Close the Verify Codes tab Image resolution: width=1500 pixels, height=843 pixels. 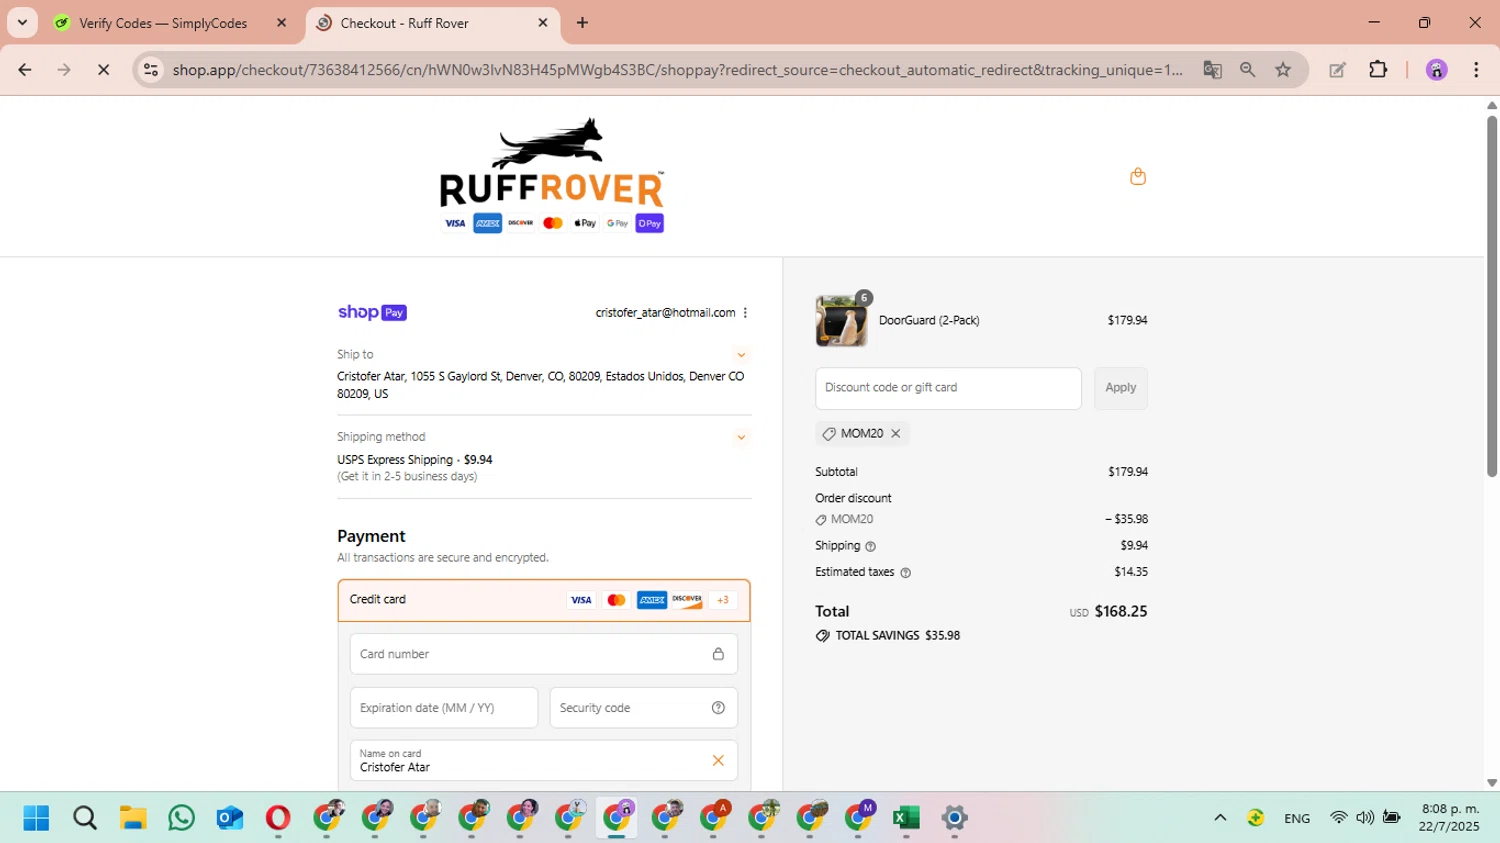click(281, 23)
